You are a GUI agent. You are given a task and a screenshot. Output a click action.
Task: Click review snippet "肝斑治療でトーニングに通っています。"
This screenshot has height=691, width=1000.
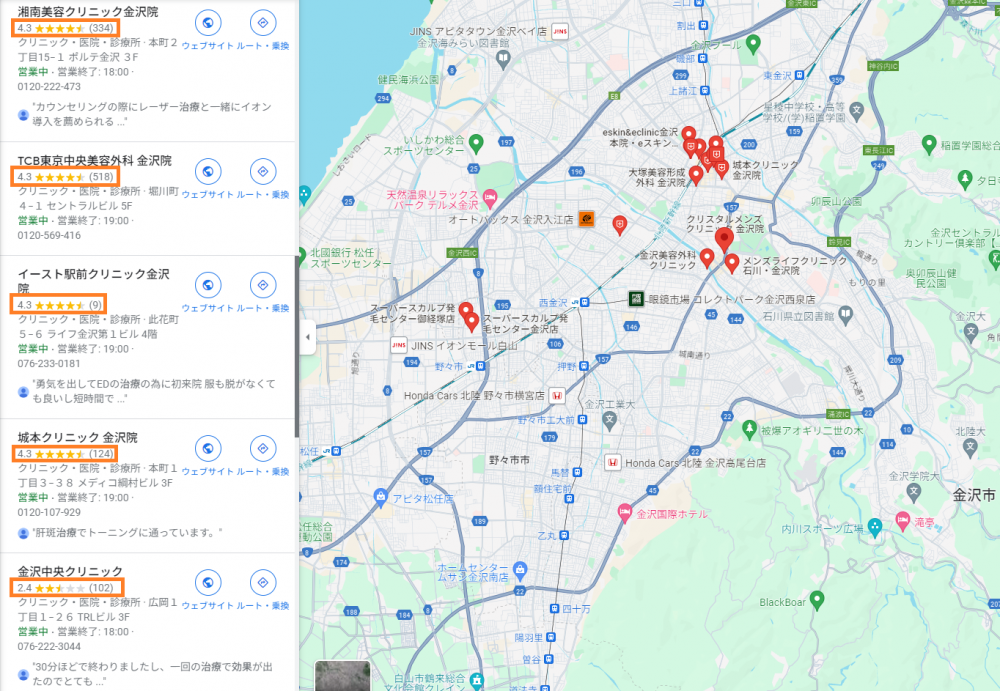(127, 532)
